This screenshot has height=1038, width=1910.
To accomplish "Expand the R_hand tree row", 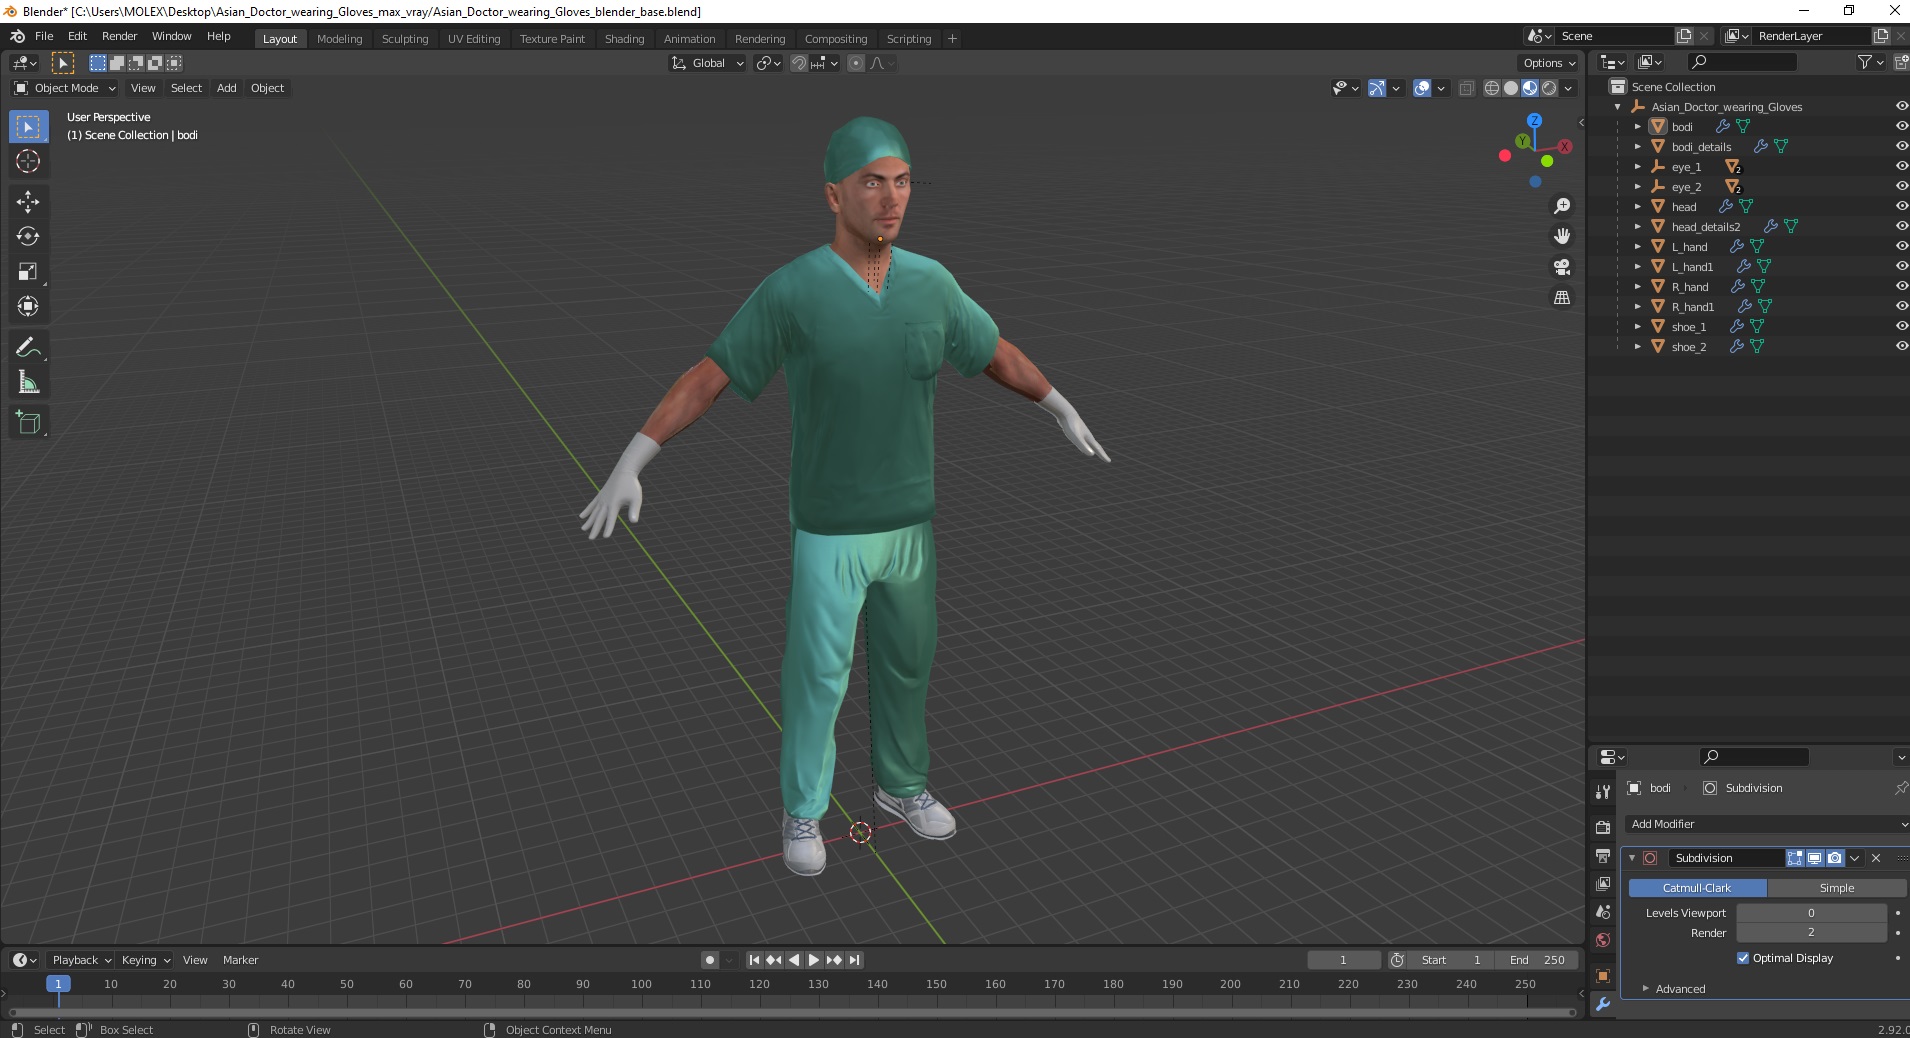I will 1637,287.
